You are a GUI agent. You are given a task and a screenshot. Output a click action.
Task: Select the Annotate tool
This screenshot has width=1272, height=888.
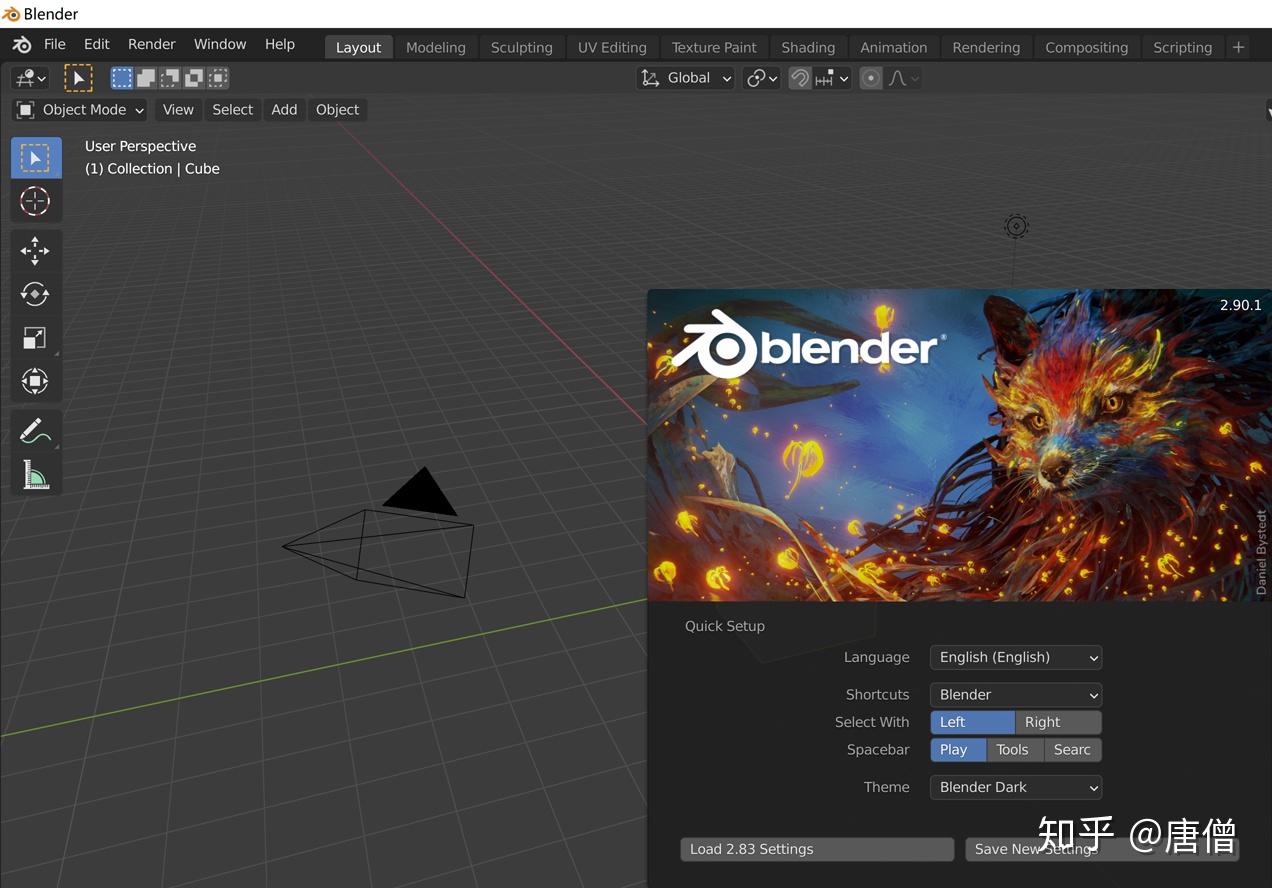pyautogui.click(x=35, y=429)
